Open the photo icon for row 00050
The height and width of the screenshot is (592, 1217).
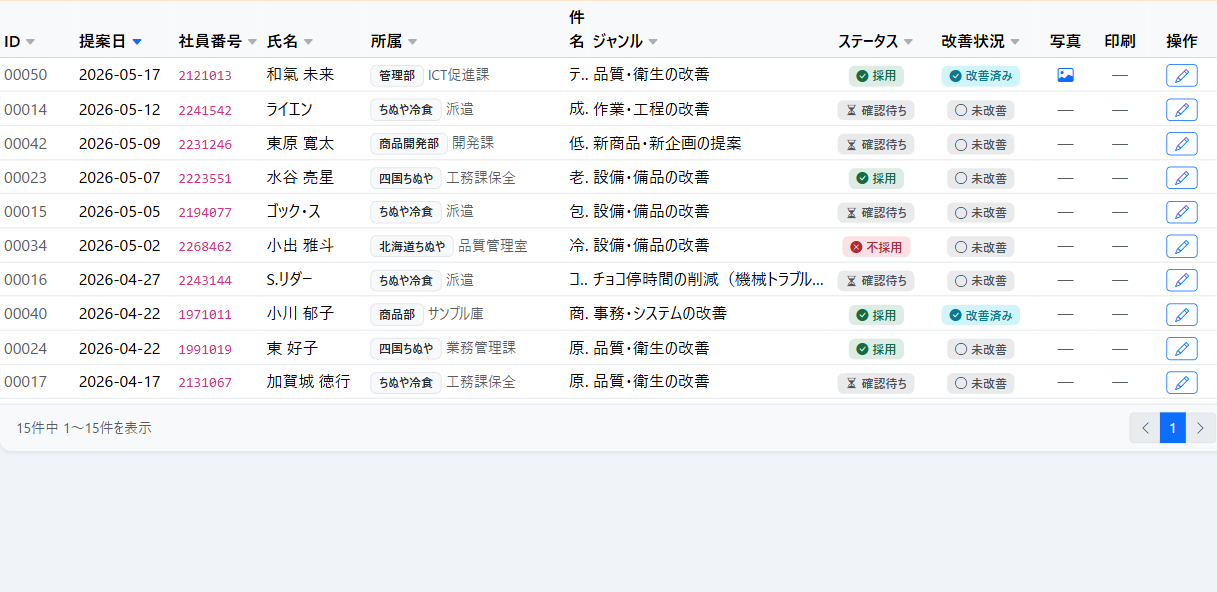(x=1065, y=75)
